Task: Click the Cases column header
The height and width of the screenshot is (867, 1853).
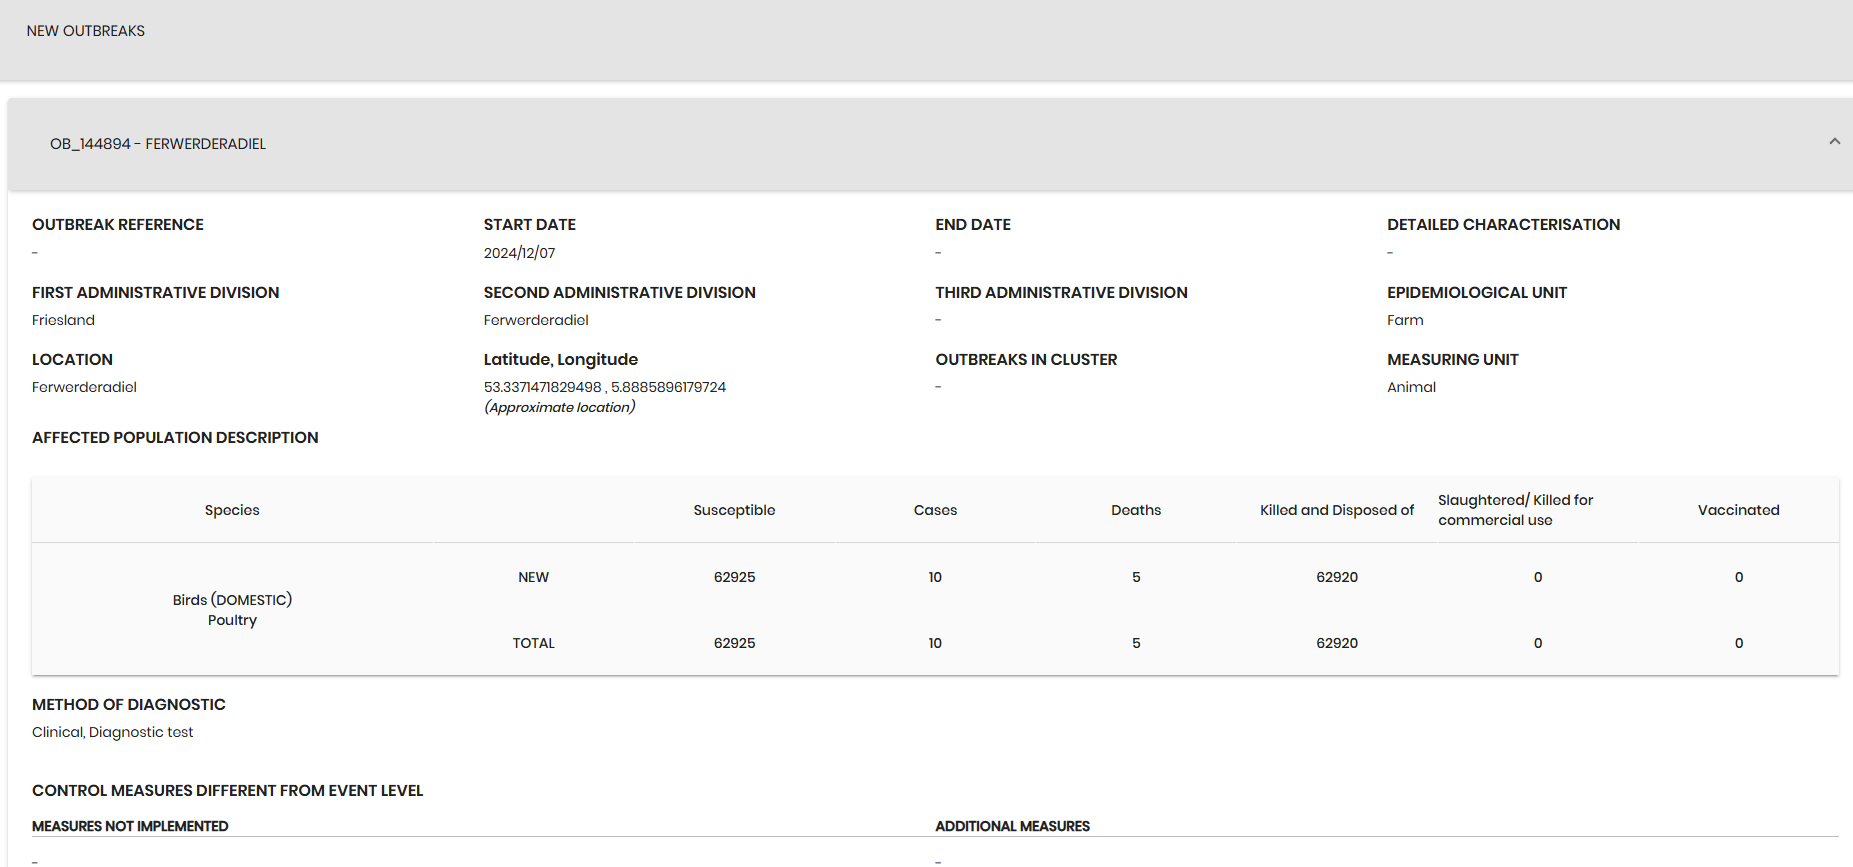Action: click(935, 510)
